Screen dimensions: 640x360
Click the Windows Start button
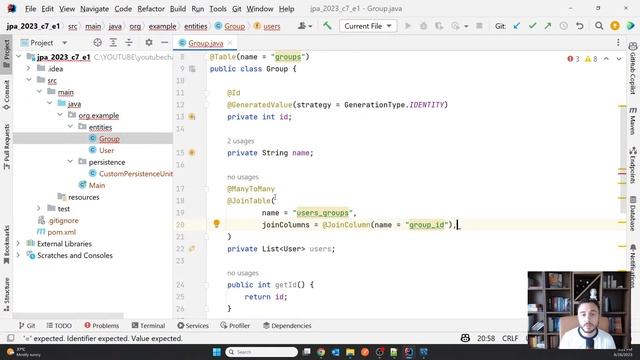pos(217,352)
